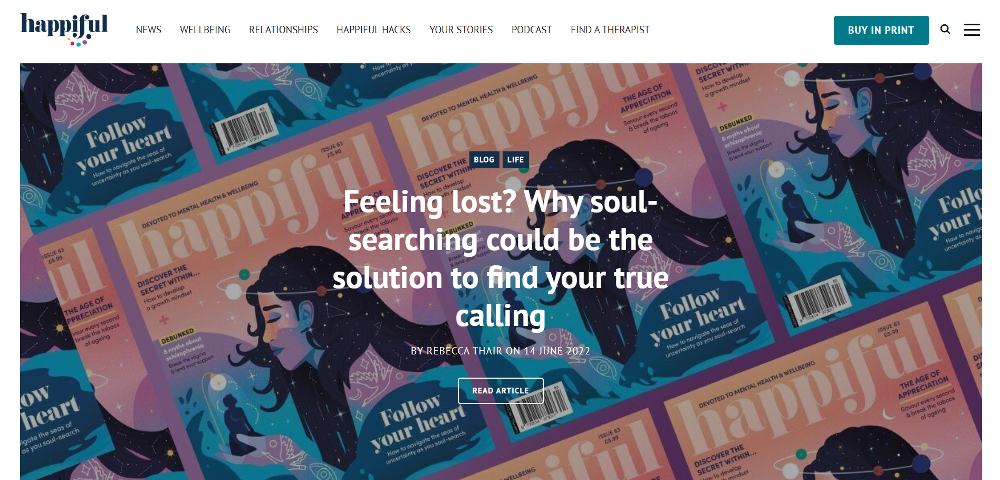Click the Happiful logo in header

64,29
